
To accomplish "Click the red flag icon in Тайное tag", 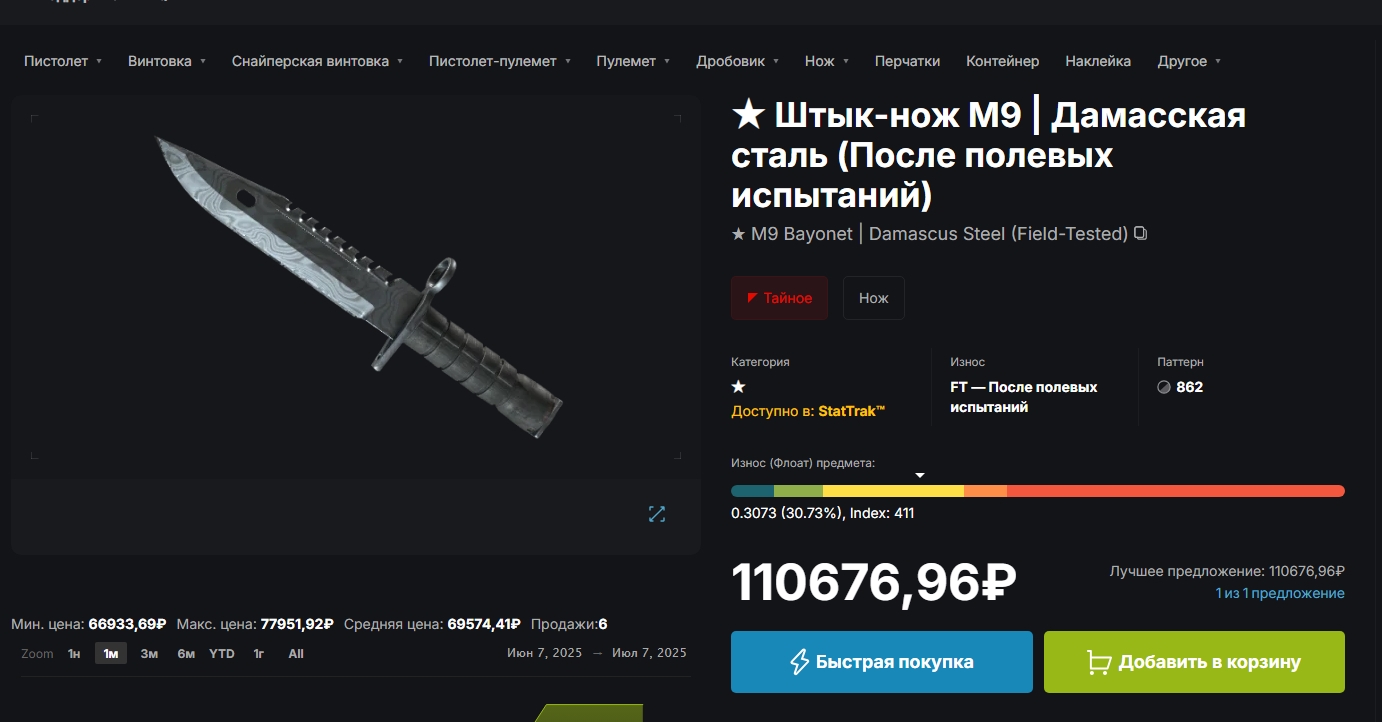I will pos(752,298).
